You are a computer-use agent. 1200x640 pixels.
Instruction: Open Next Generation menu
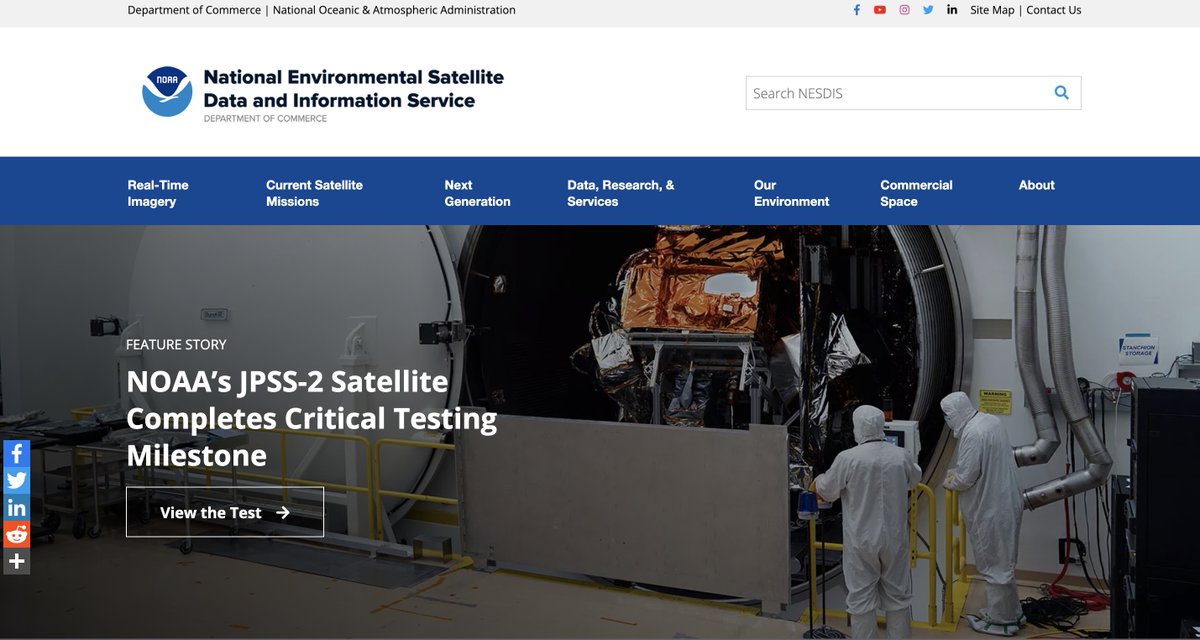click(x=477, y=193)
